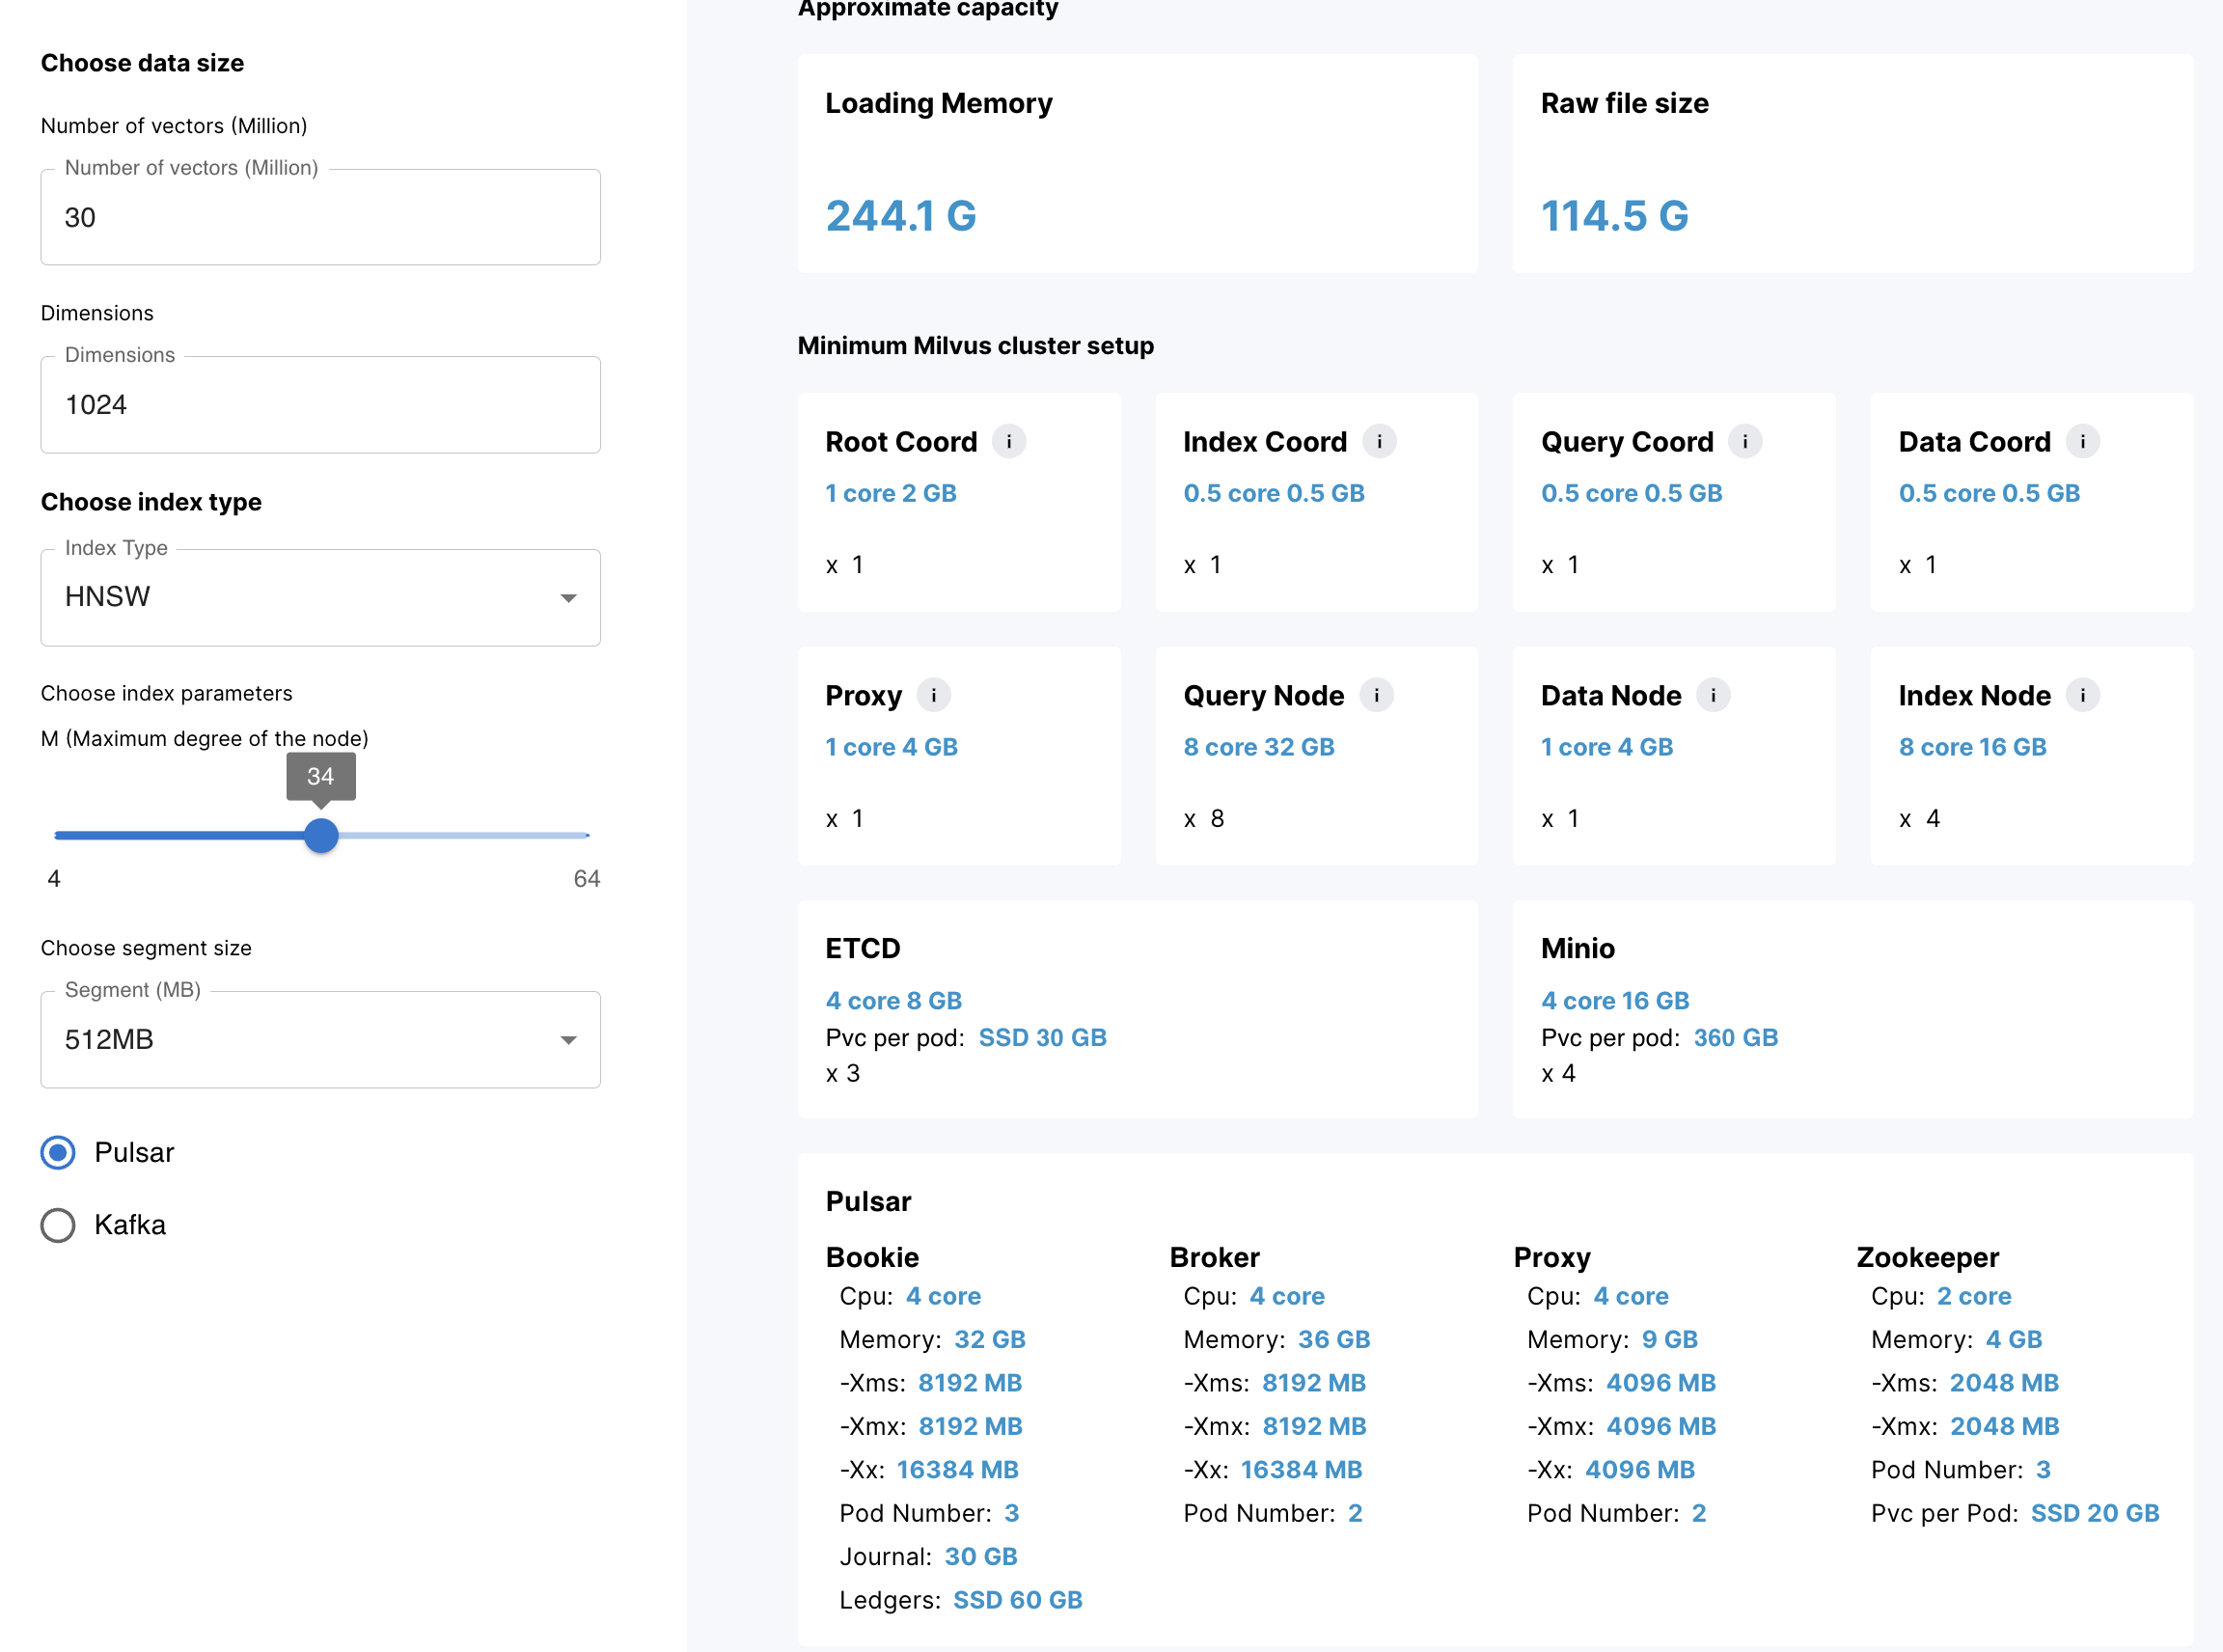Click Zookeeper Pvc per Pod SSD 20 GB

(2094, 1513)
